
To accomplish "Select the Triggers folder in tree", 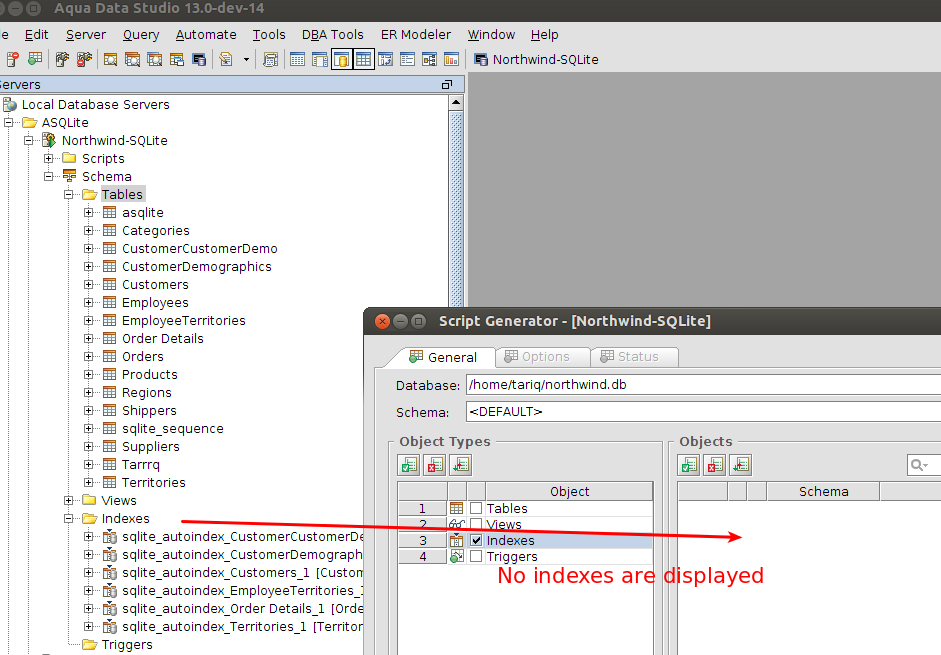I will 127,645.
